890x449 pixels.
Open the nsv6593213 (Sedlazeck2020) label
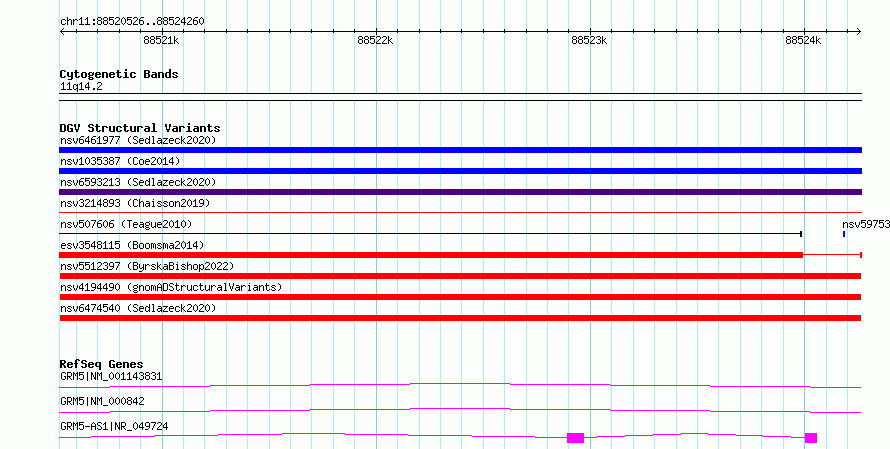[138, 182]
